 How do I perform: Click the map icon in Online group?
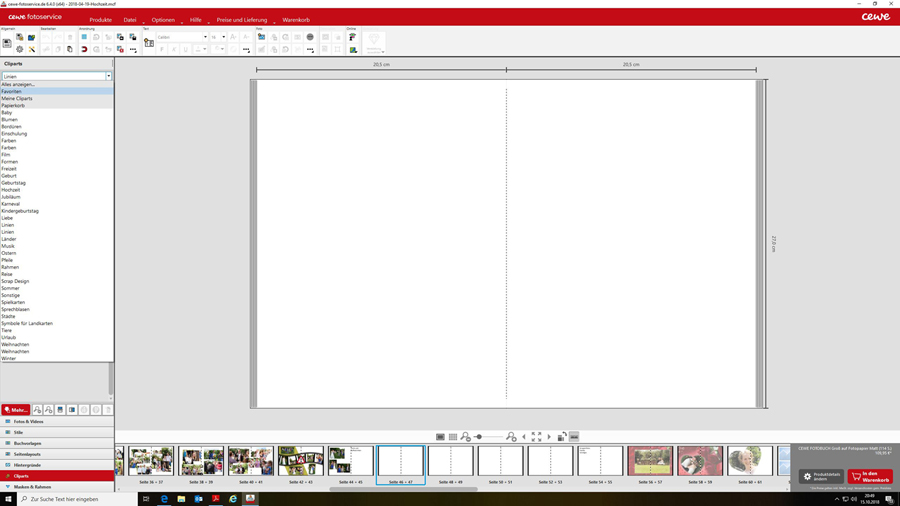[352, 49]
